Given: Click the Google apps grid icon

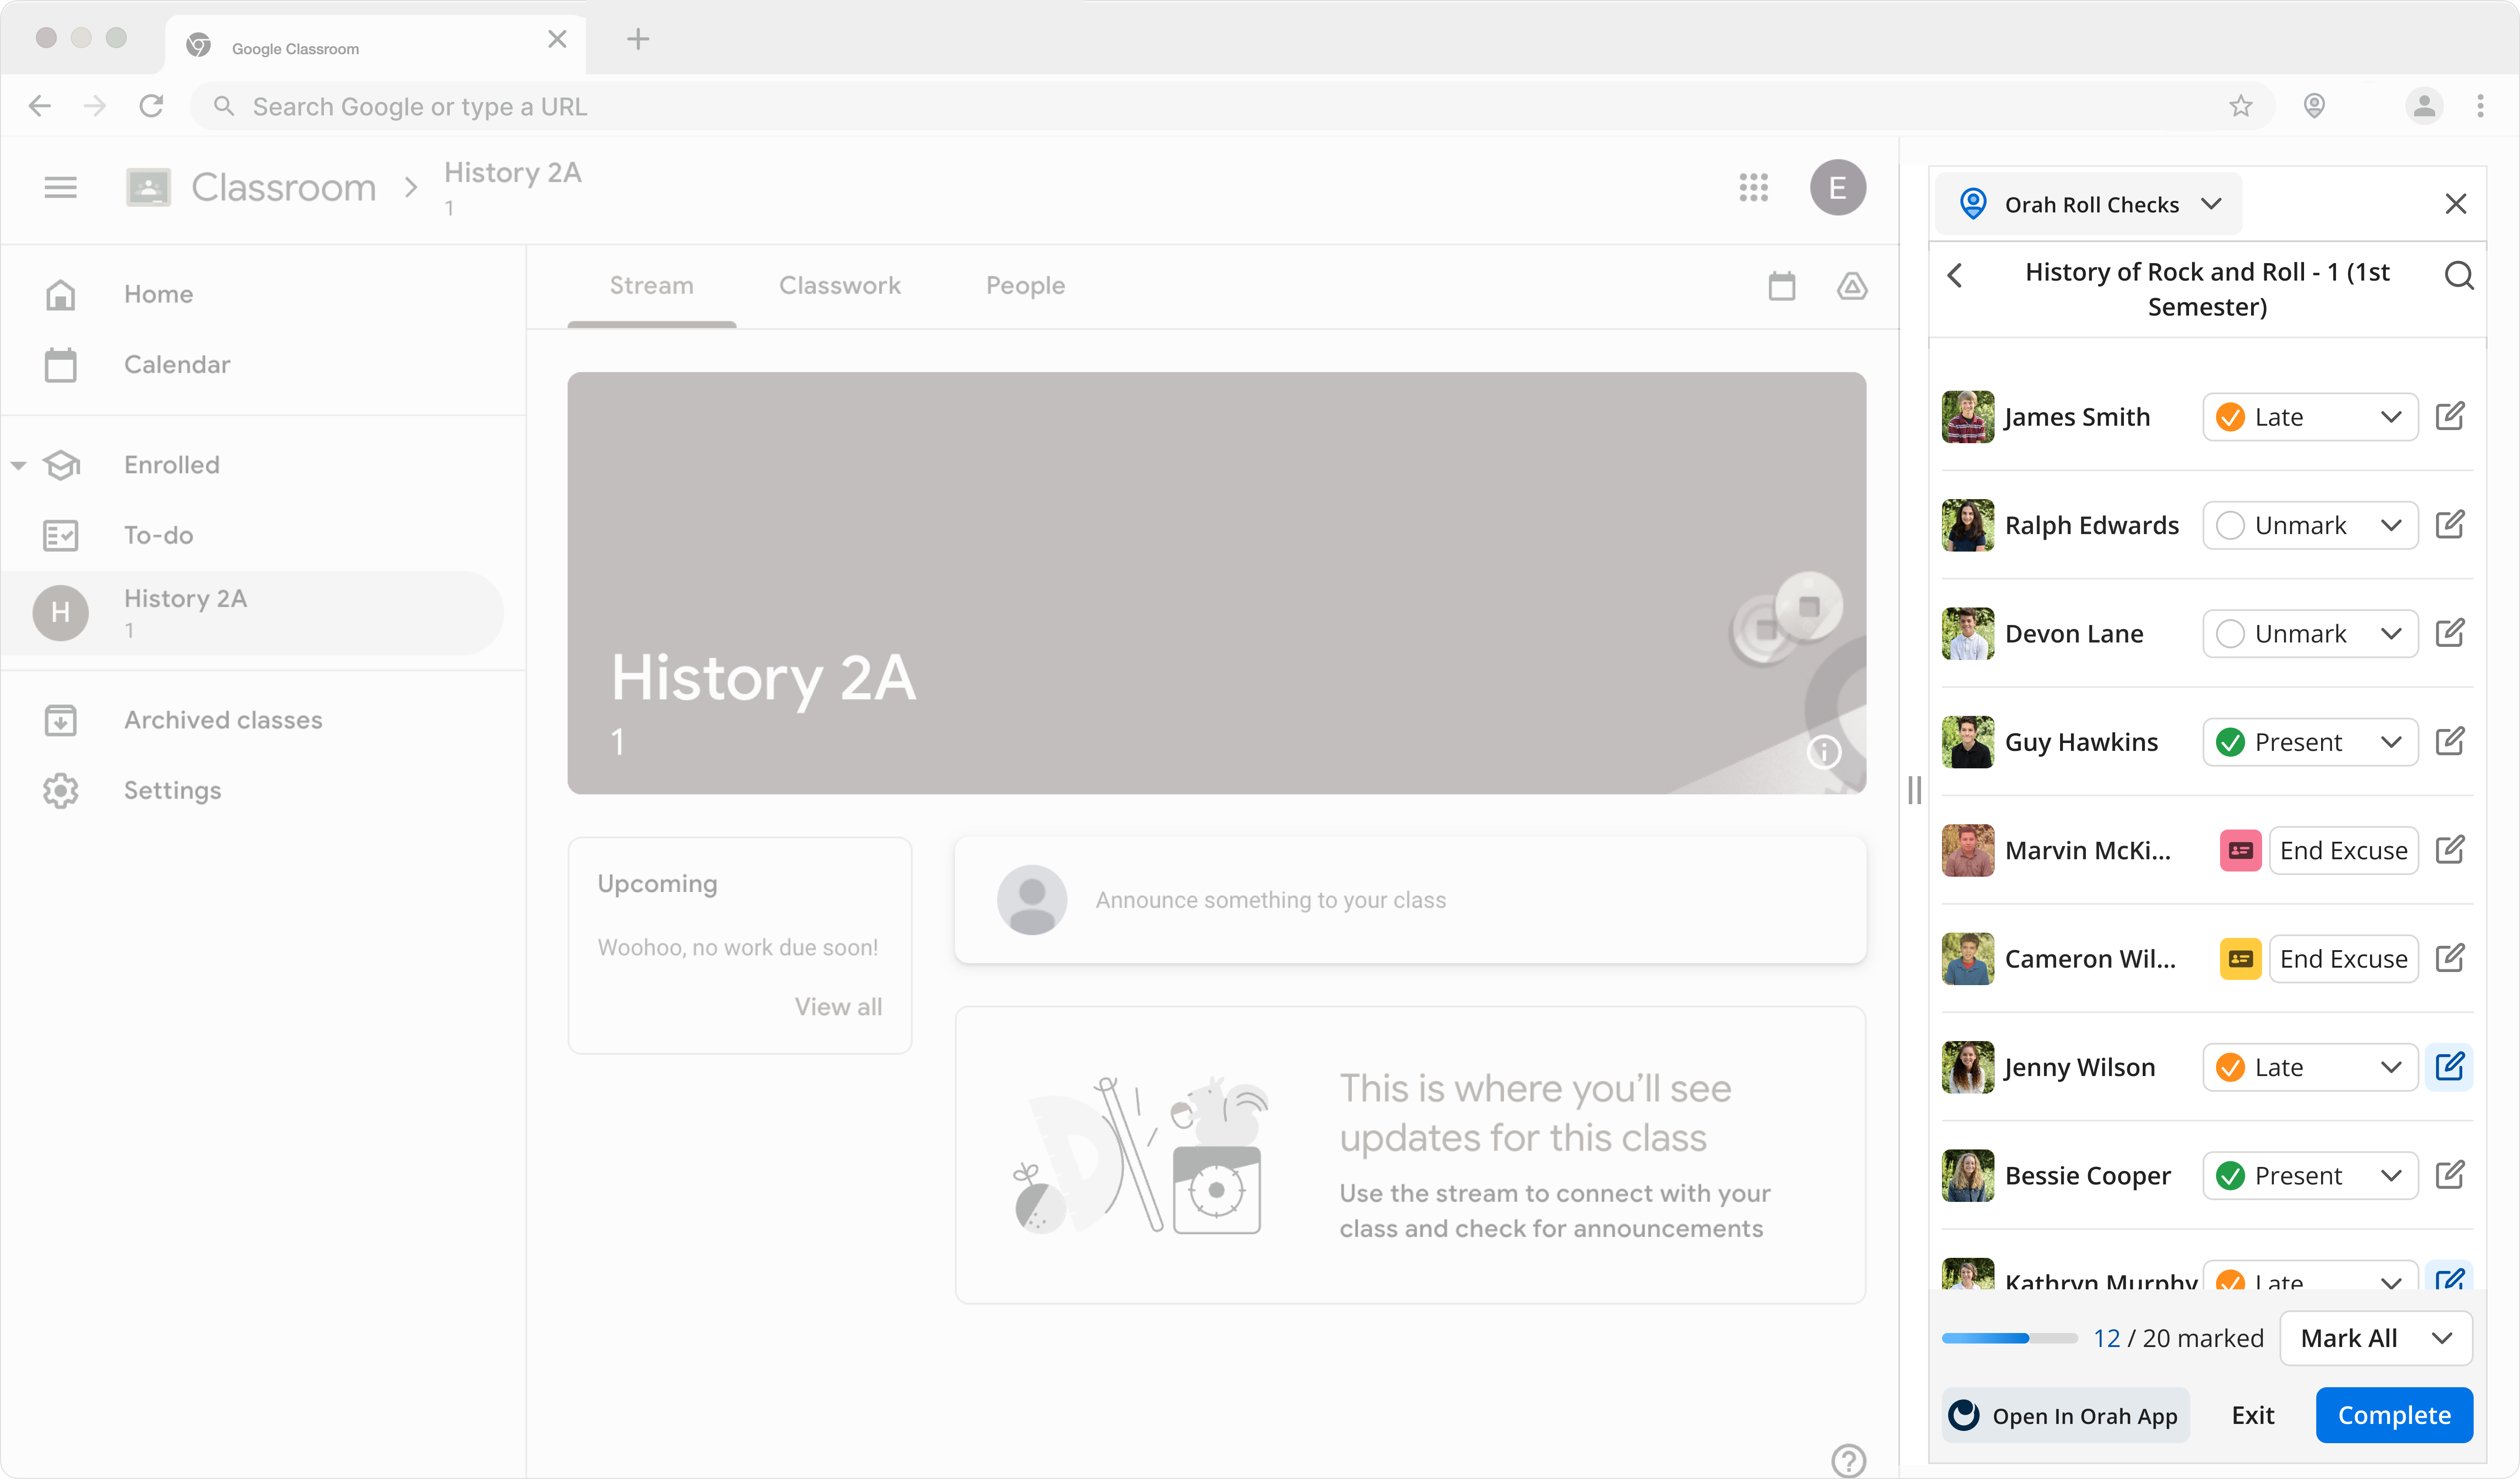Looking at the screenshot, I should [1753, 187].
